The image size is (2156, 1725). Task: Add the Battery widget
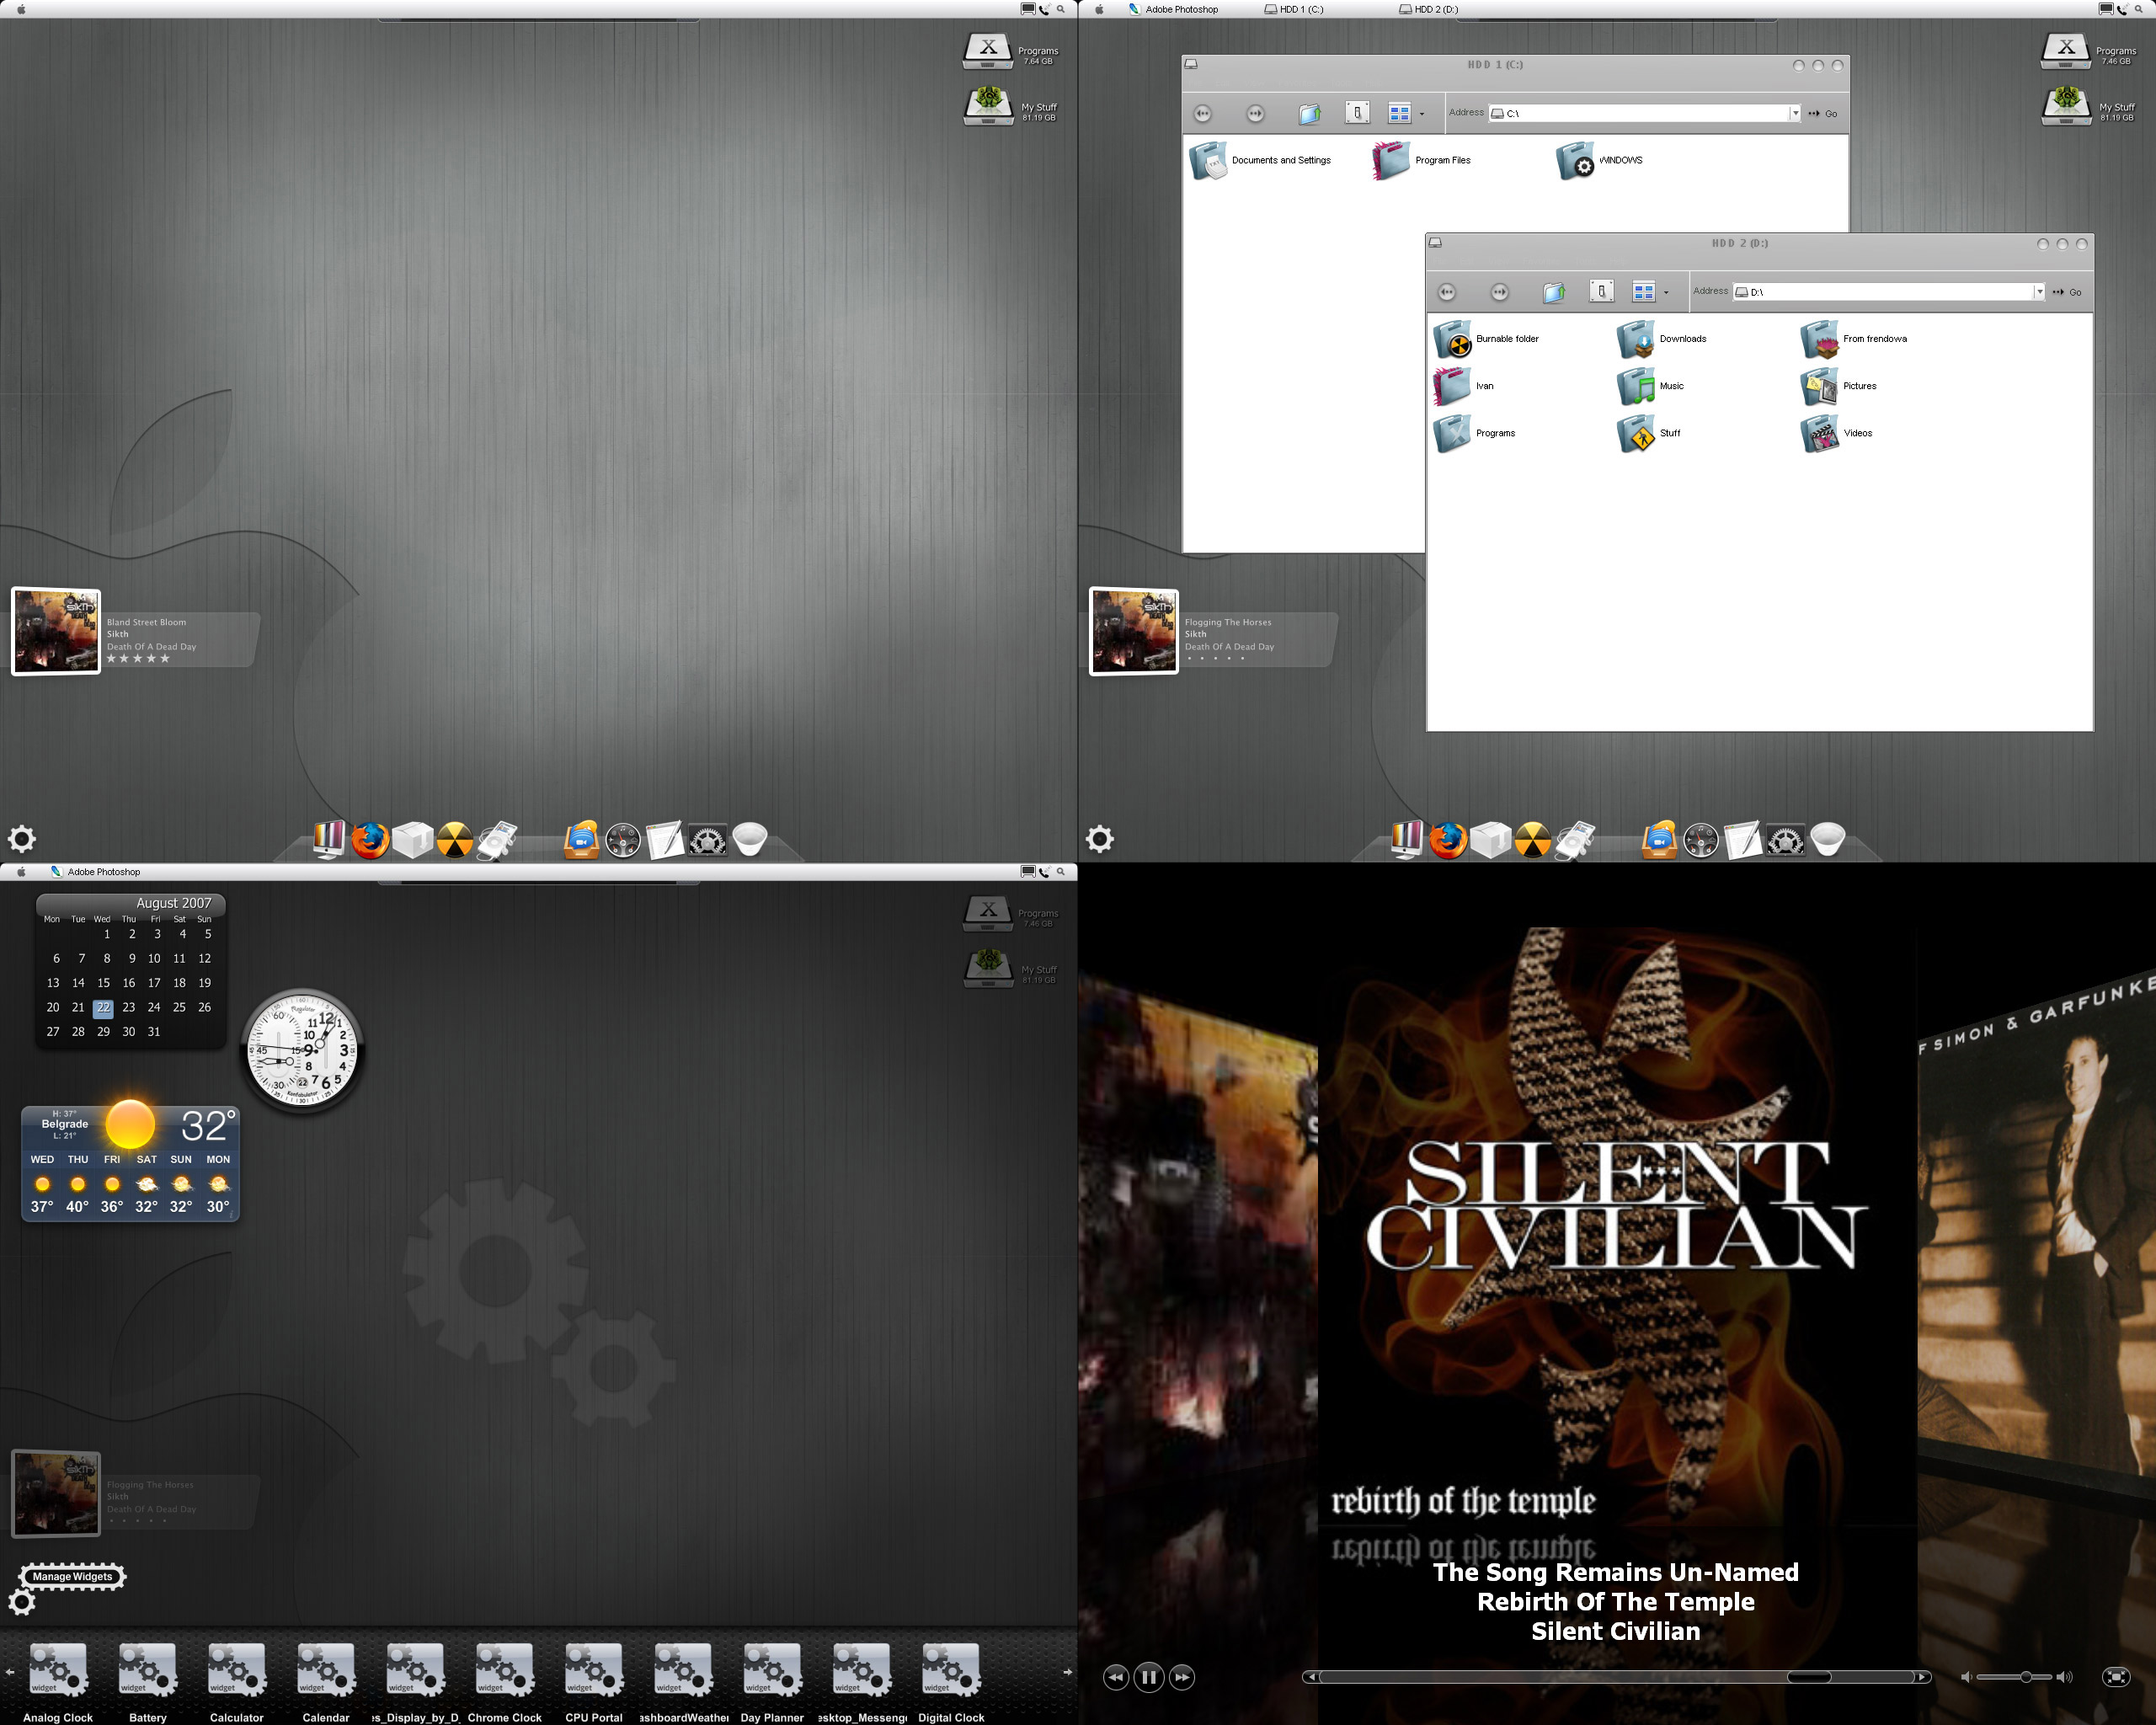pyautogui.click(x=148, y=1682)
